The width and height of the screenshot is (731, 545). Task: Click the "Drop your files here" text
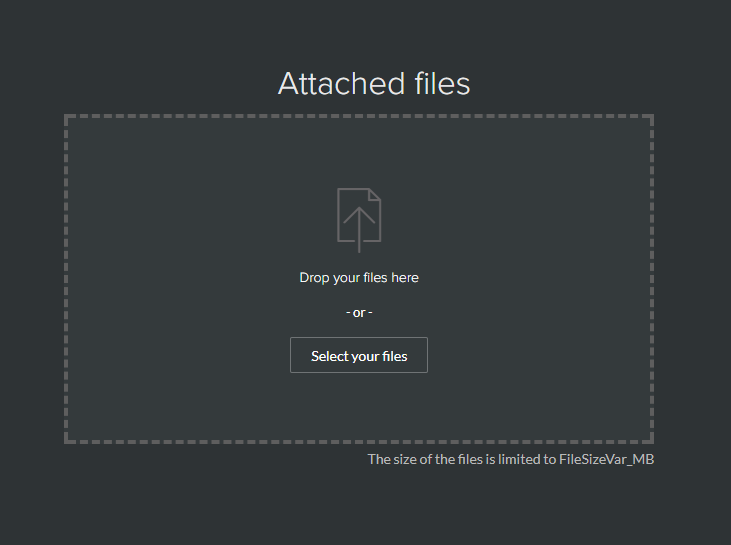[x=359, y=277]
